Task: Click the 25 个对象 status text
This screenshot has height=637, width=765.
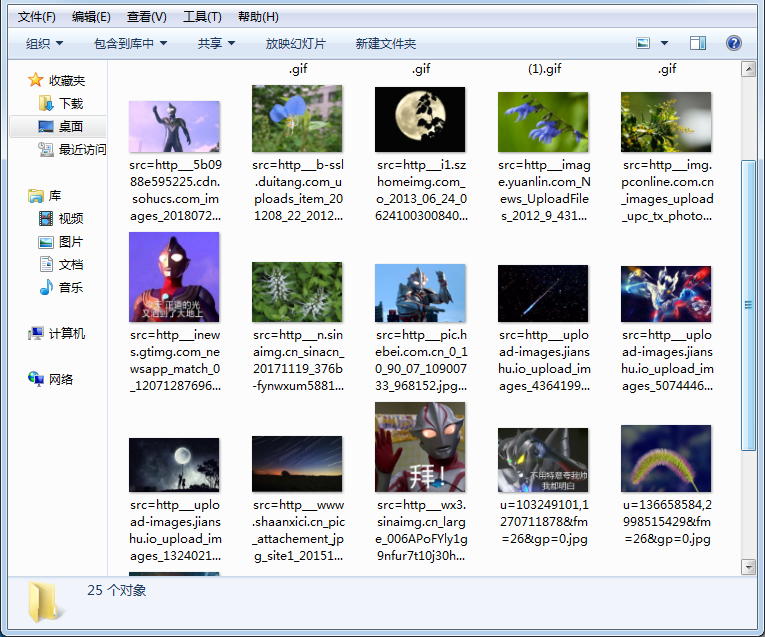Action: coord(117,590)
